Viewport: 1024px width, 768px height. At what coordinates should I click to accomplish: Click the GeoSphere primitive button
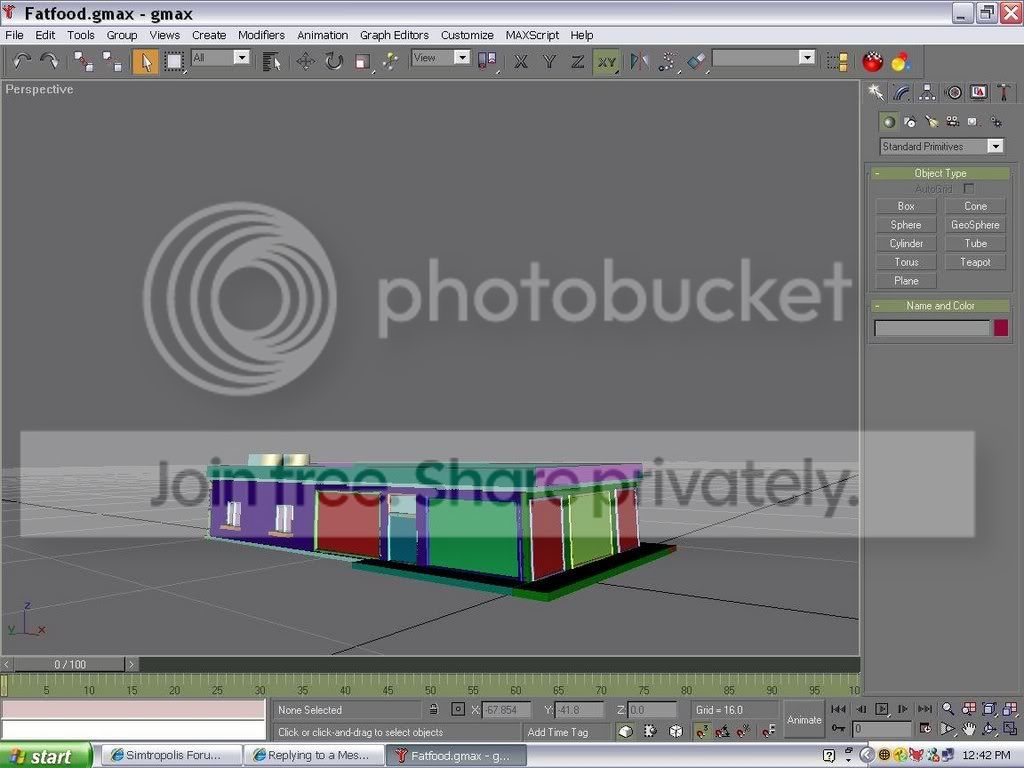(975, 225)
